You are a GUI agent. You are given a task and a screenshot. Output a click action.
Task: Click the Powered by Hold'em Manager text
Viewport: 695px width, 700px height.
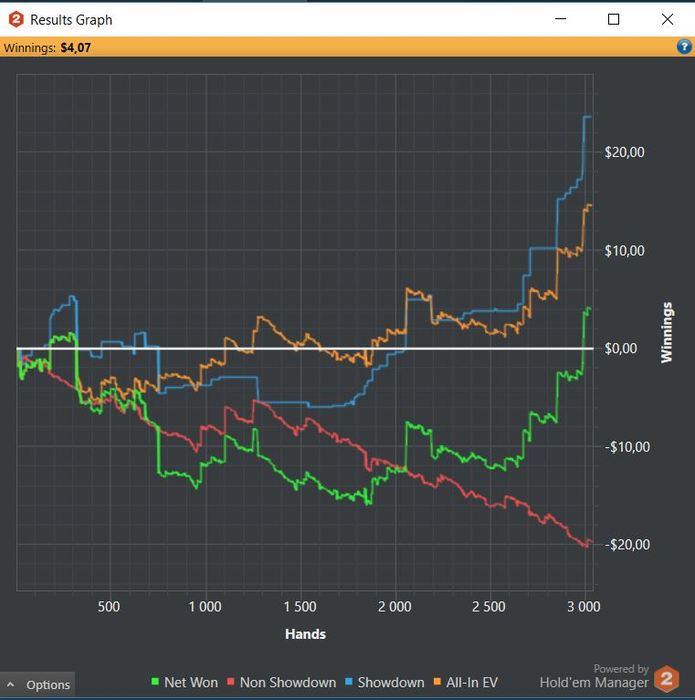pos(594,676)
